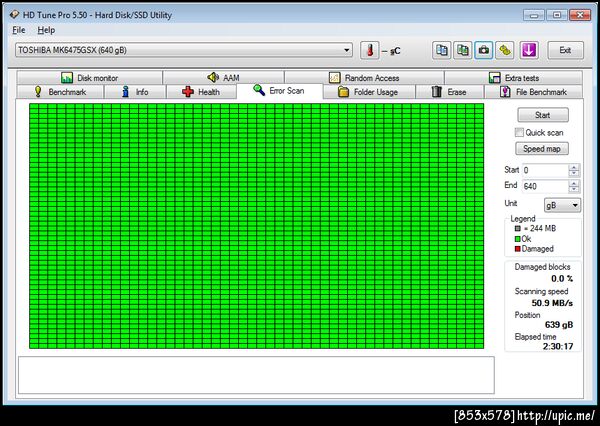Open the File menu
The image size is (600, 426).
19,30
